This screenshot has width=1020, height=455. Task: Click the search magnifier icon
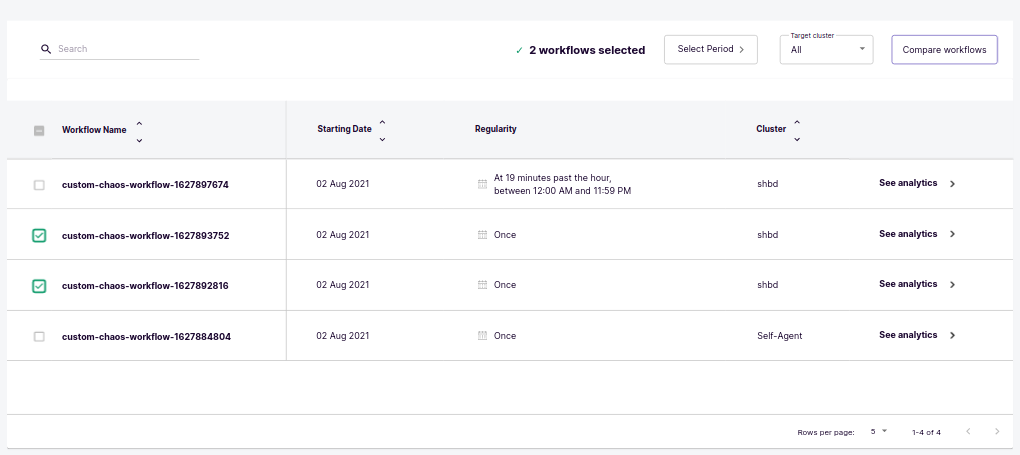45,49
